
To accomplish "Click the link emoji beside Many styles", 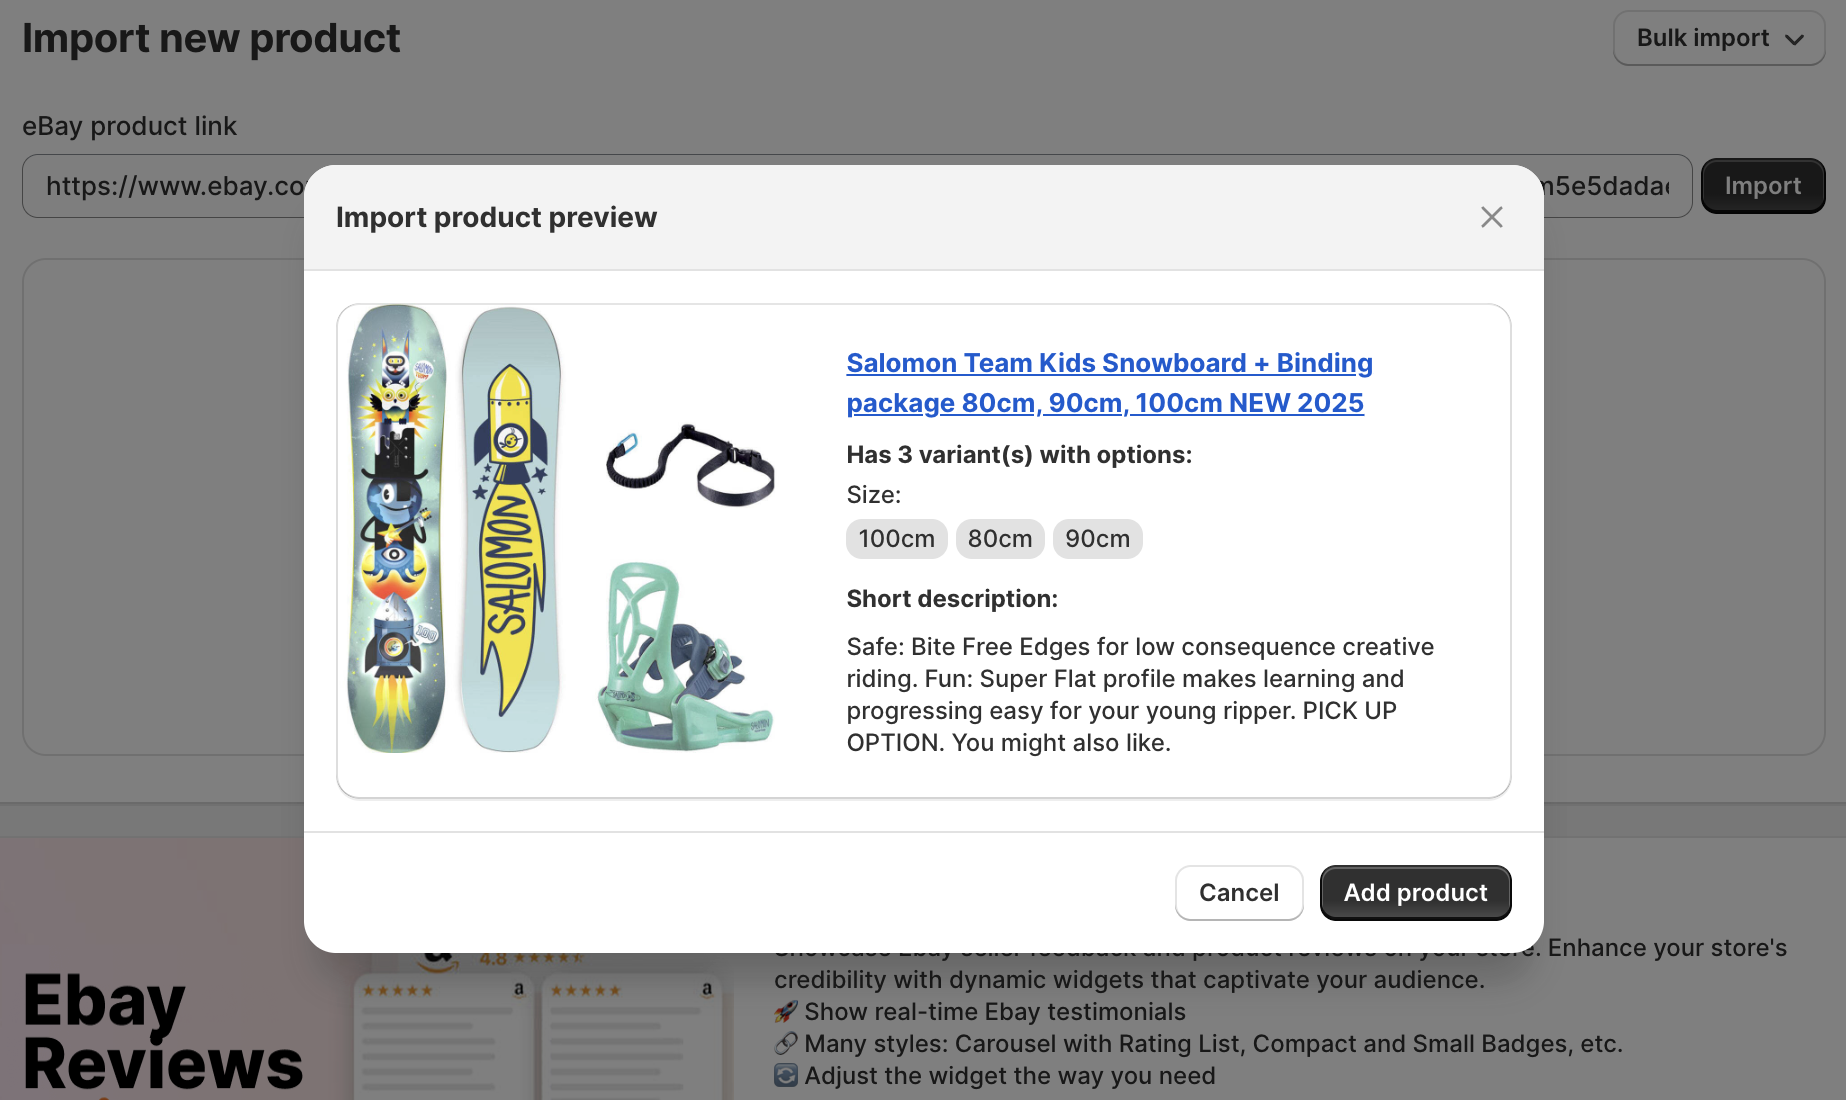I will tap(786, 1044).
